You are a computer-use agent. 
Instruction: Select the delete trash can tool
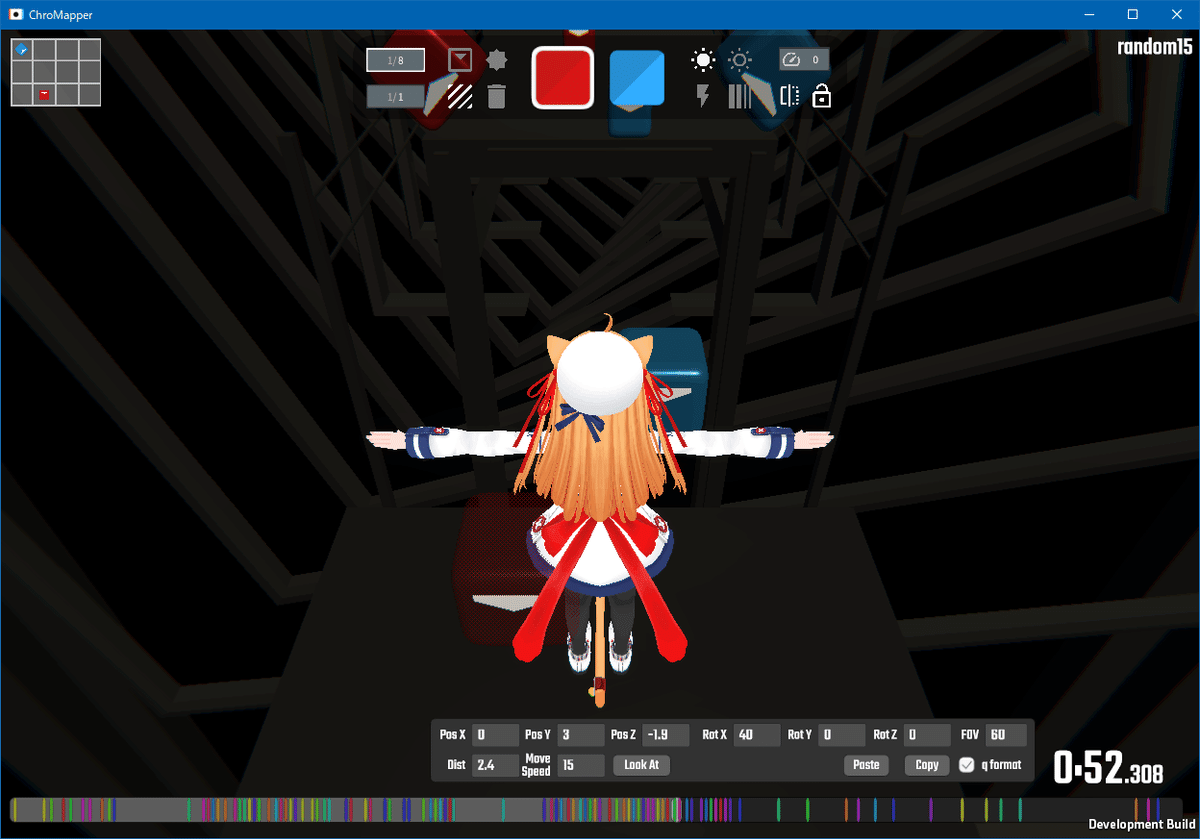[x=496, y=96]
